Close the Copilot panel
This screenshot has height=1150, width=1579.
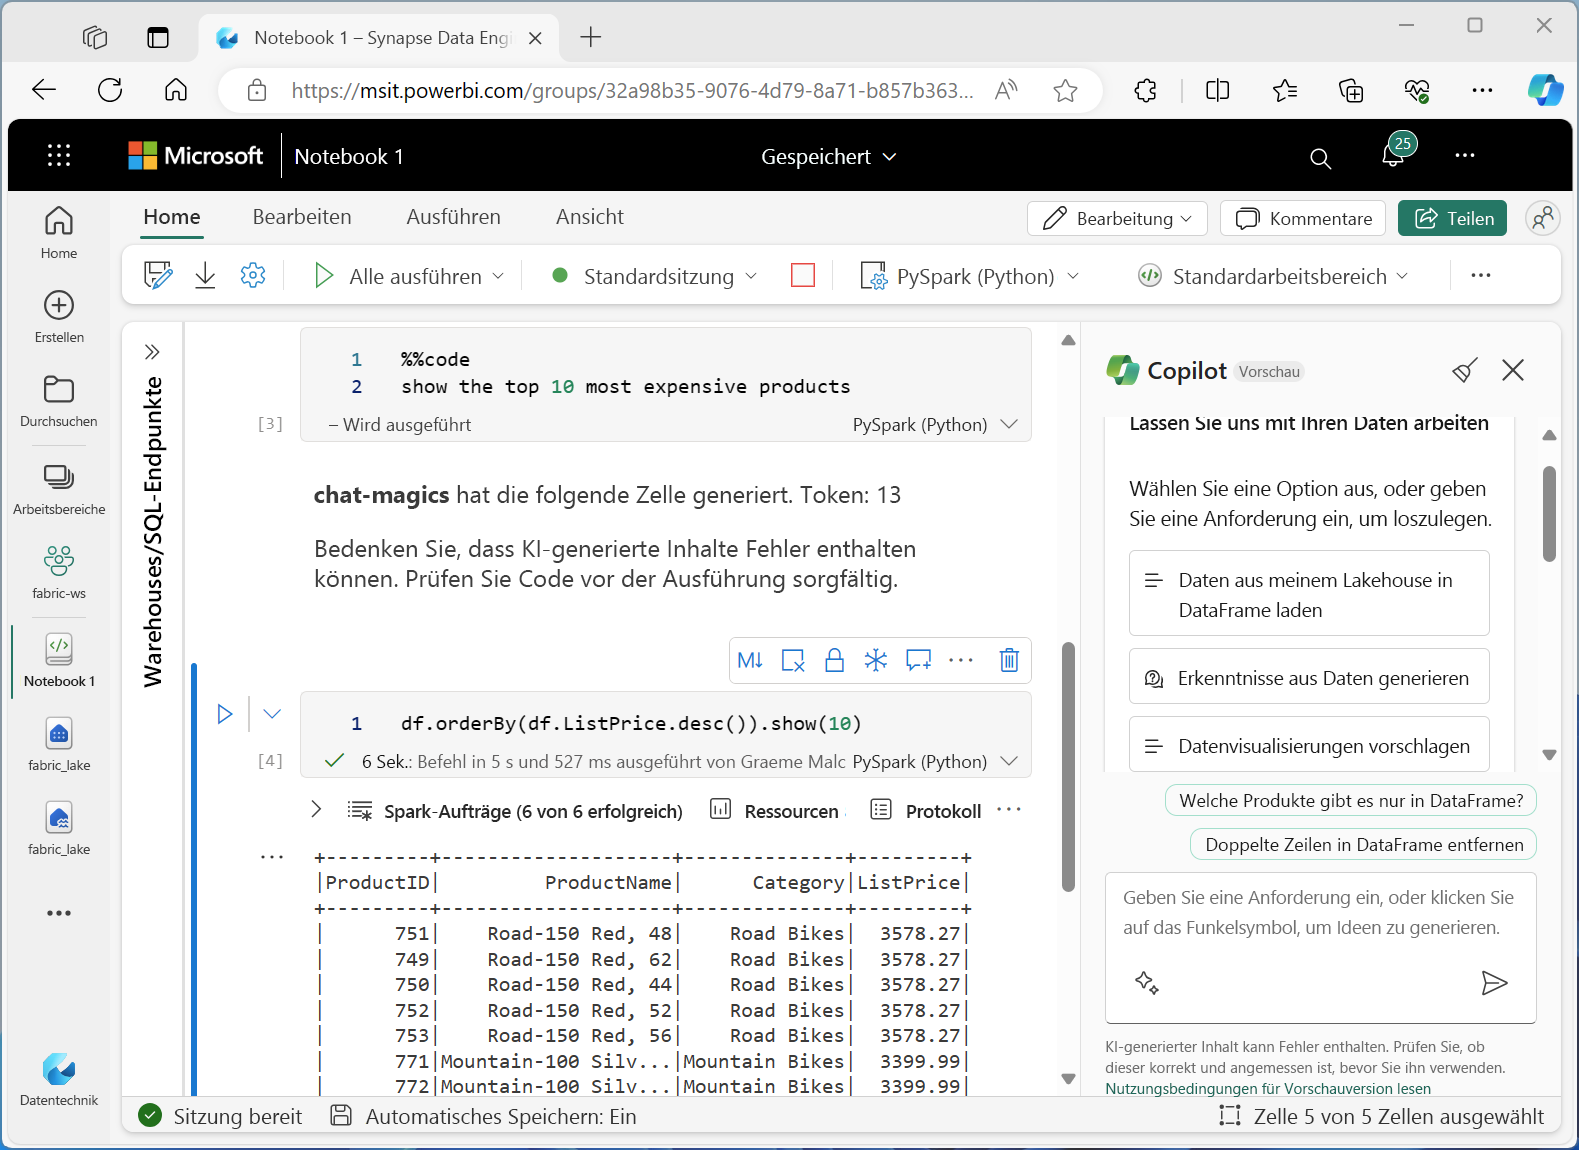tap(1513, 370)
